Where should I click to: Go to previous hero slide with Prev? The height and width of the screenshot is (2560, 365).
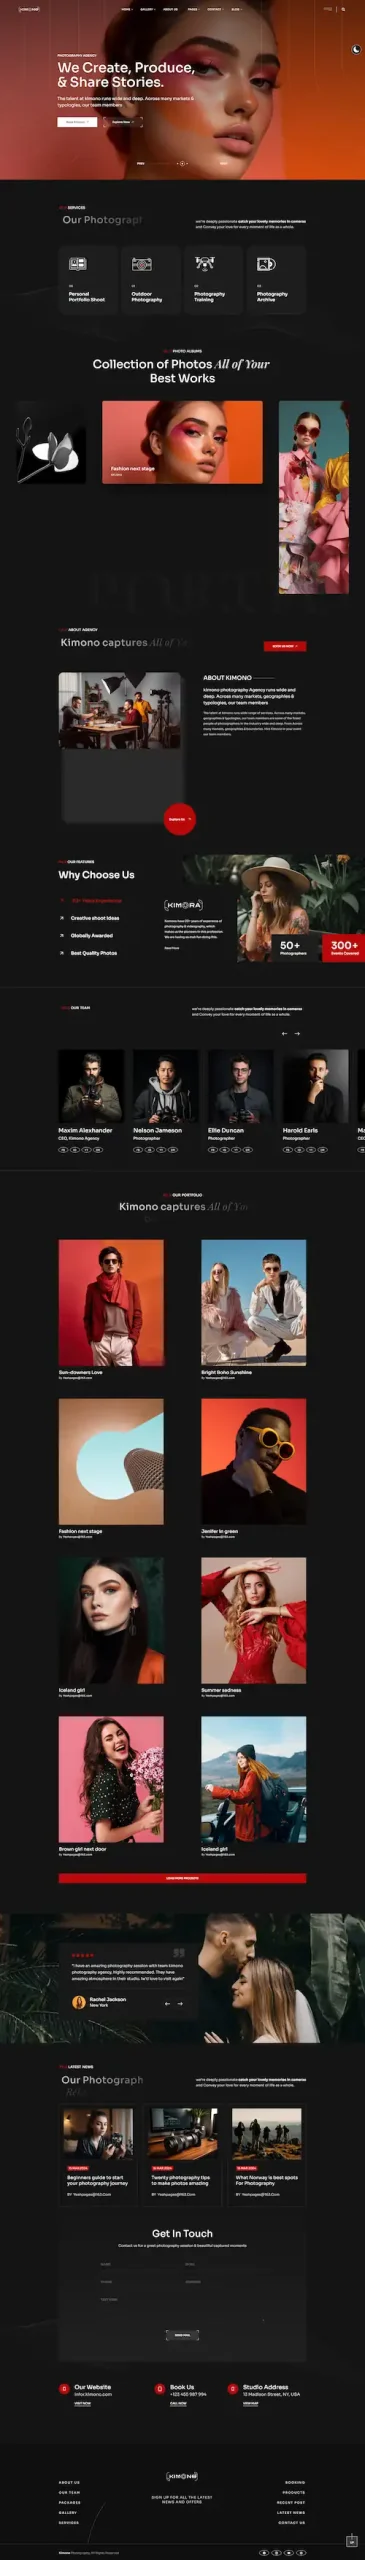(x=141, y=162)
